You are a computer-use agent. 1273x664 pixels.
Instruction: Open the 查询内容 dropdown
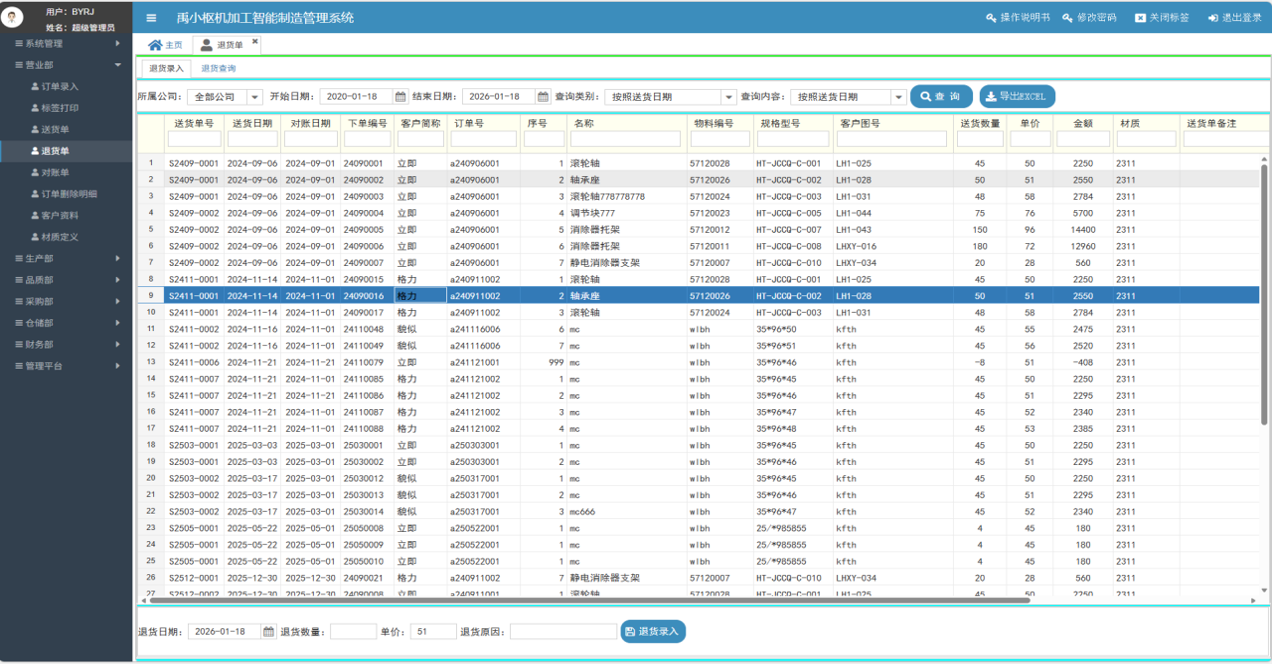[898, 97]
